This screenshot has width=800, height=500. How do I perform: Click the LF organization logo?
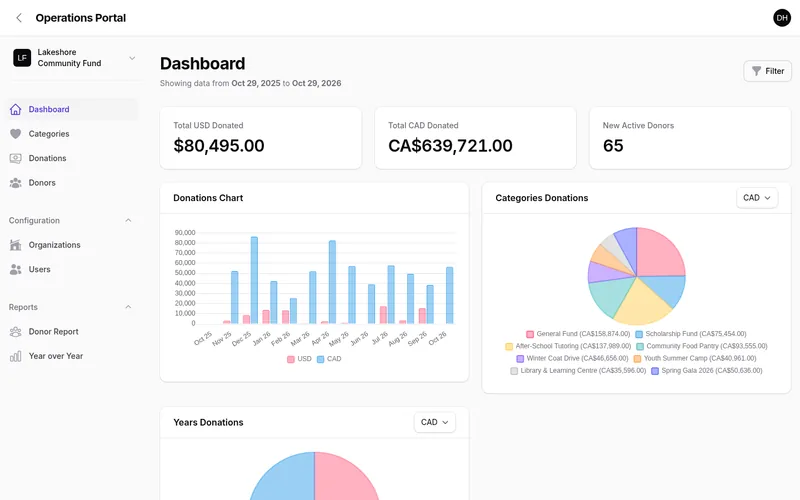[22, 58]
